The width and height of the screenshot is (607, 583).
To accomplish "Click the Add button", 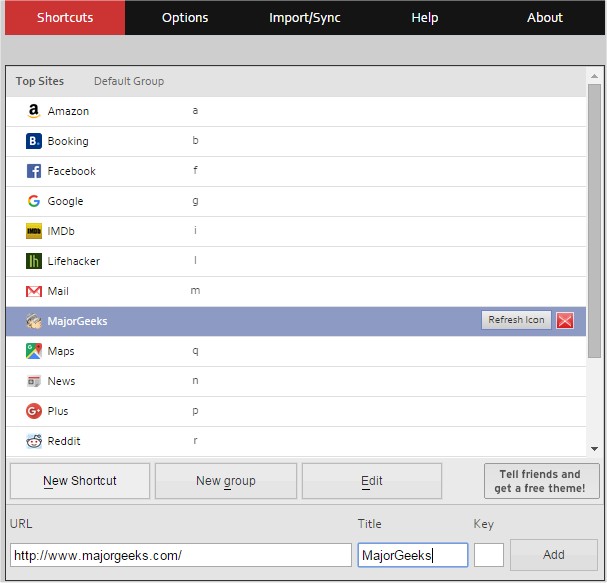I will pyautogui.click(x=554, y=555).
